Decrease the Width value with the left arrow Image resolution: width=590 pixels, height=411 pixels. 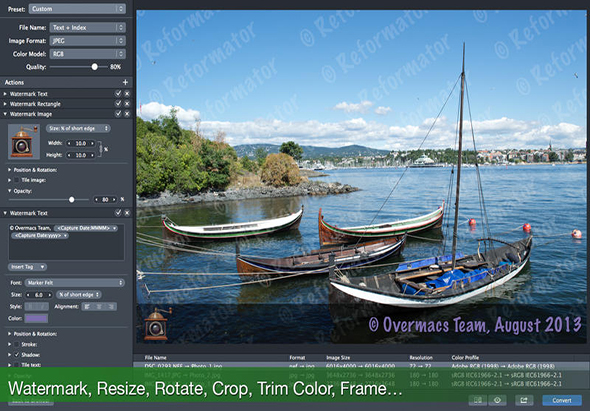69,143
